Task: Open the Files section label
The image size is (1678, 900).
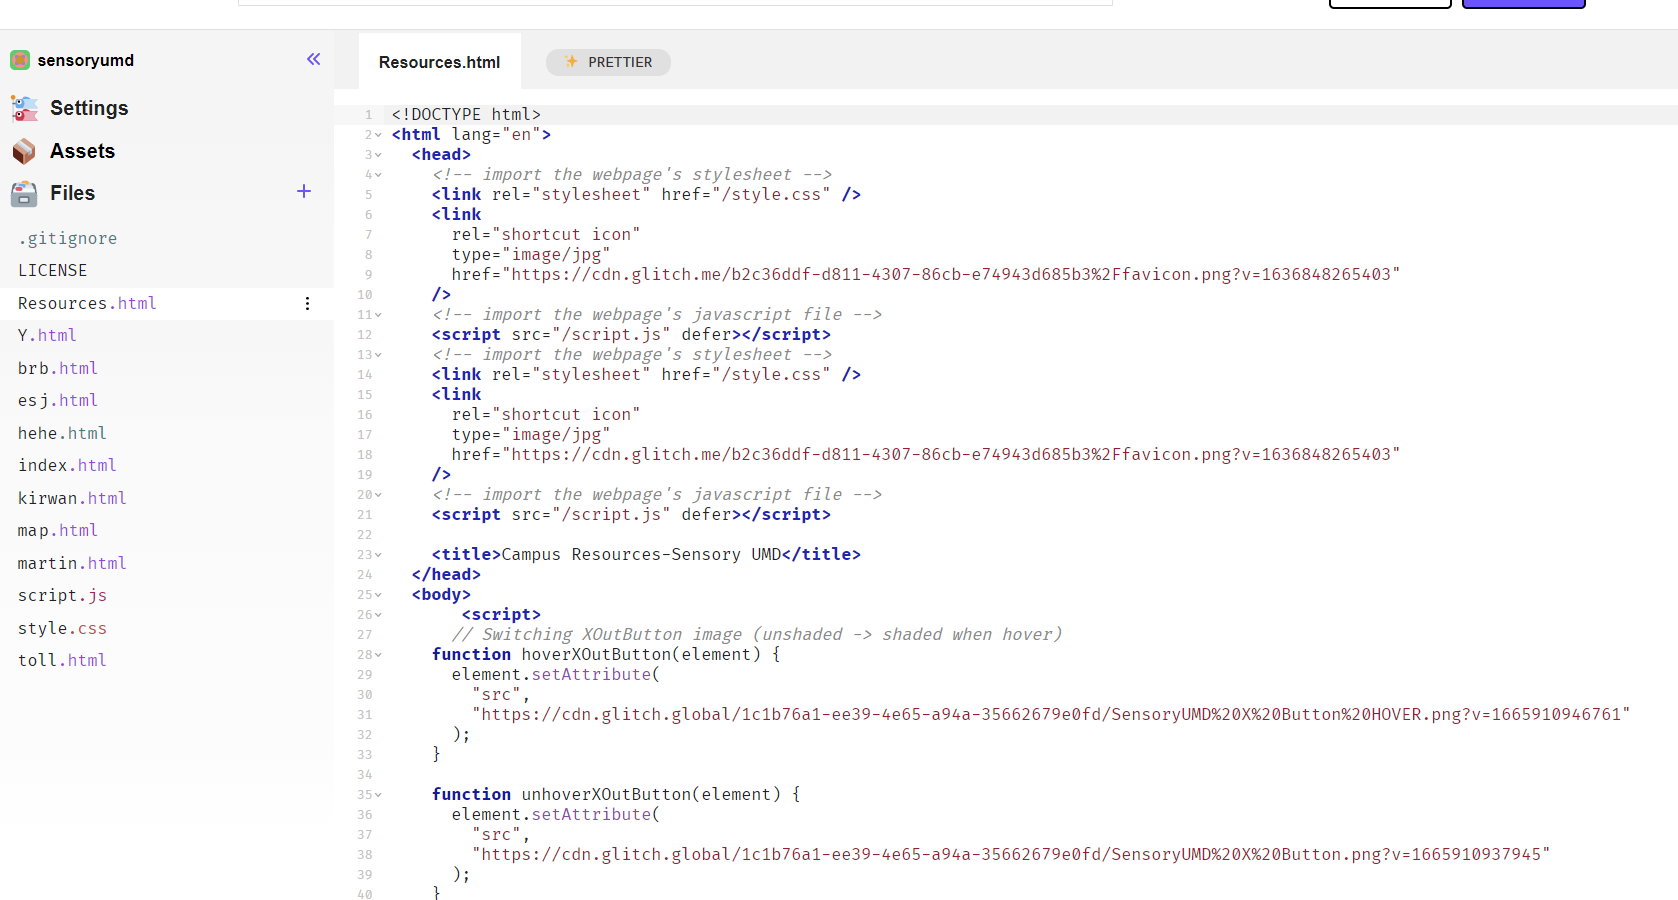Action: pyautogui.click(x=72, y=193)
